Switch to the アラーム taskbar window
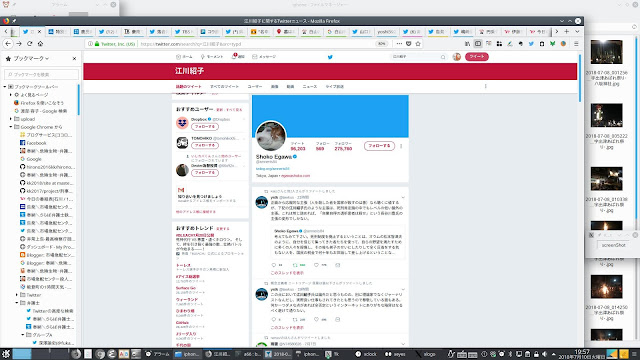Viewport: 640px width, 360px height. 158,354
